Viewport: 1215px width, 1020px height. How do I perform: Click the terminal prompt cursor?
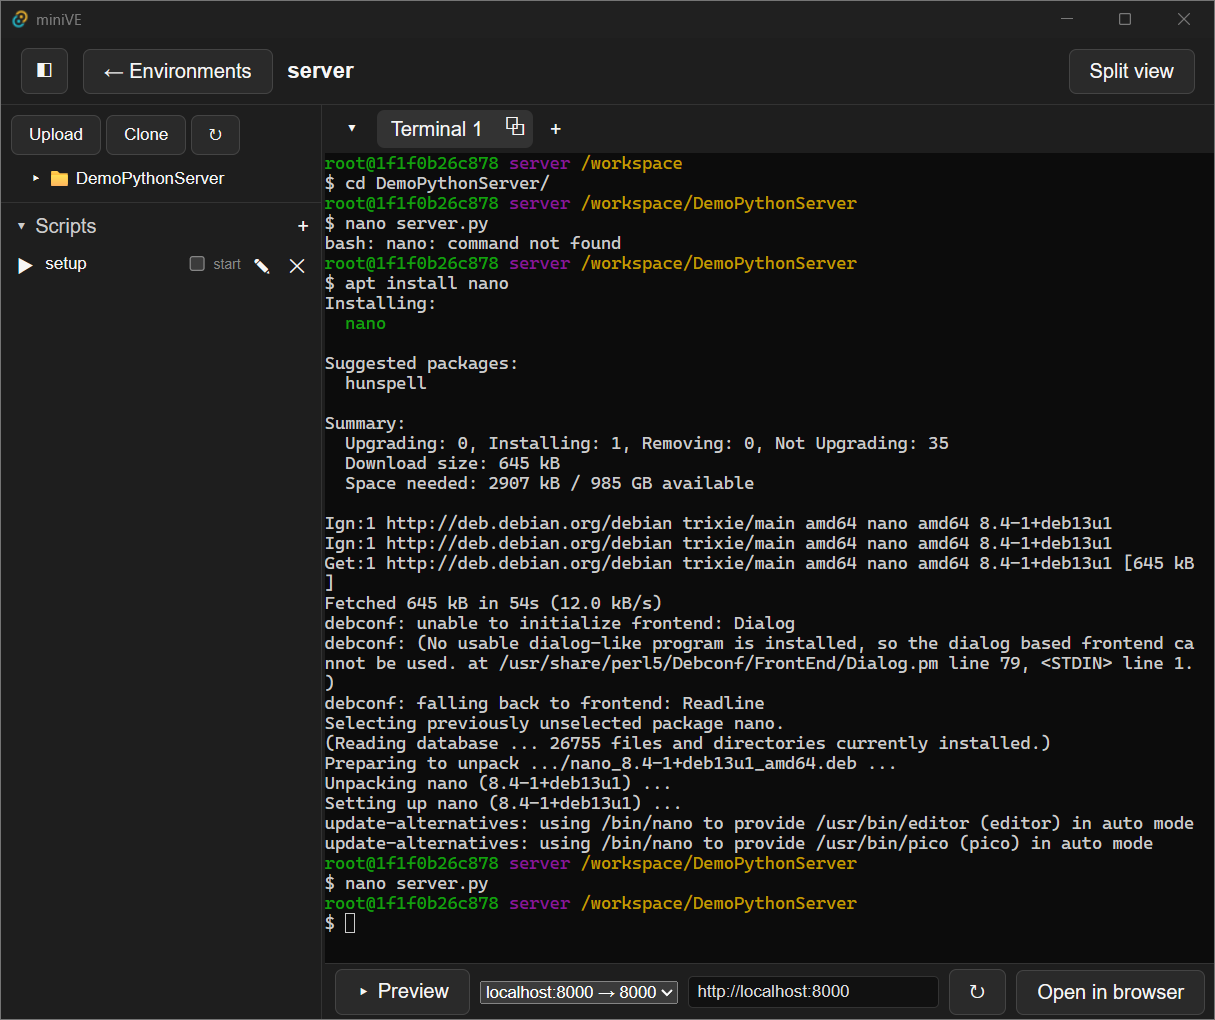(350, 923)
